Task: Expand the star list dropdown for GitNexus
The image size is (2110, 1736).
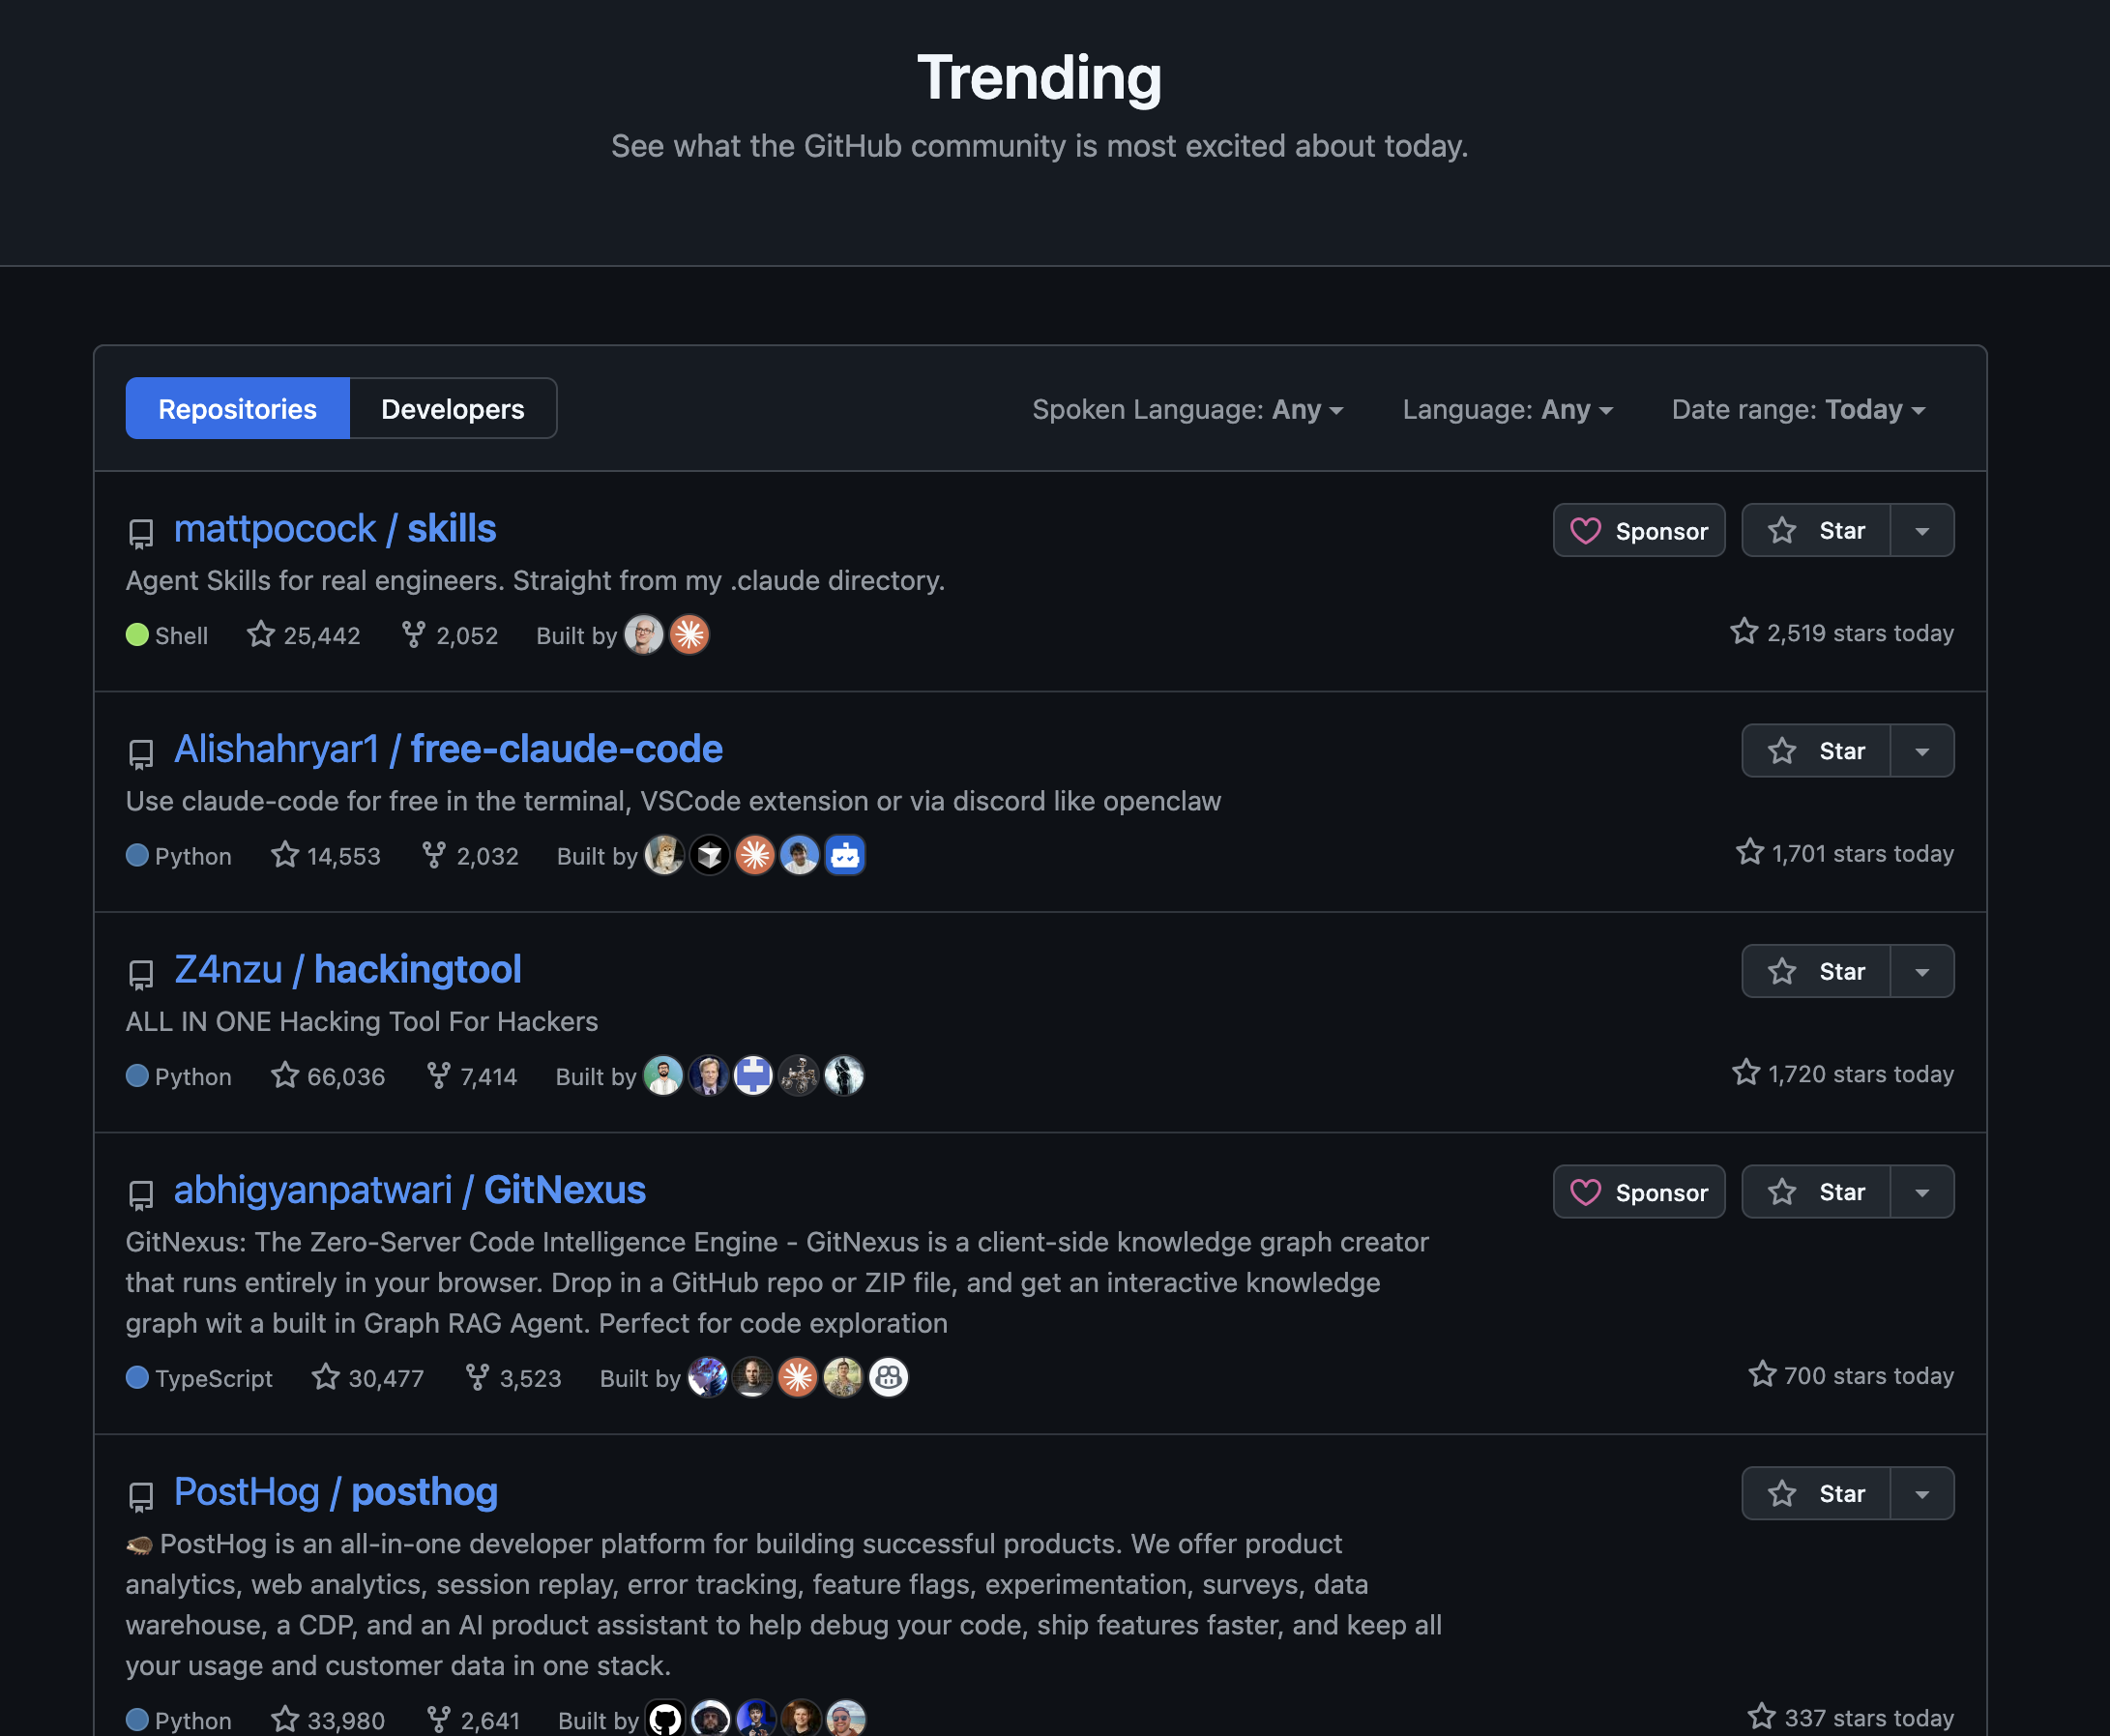Action: click(x=1922, y=1192)
